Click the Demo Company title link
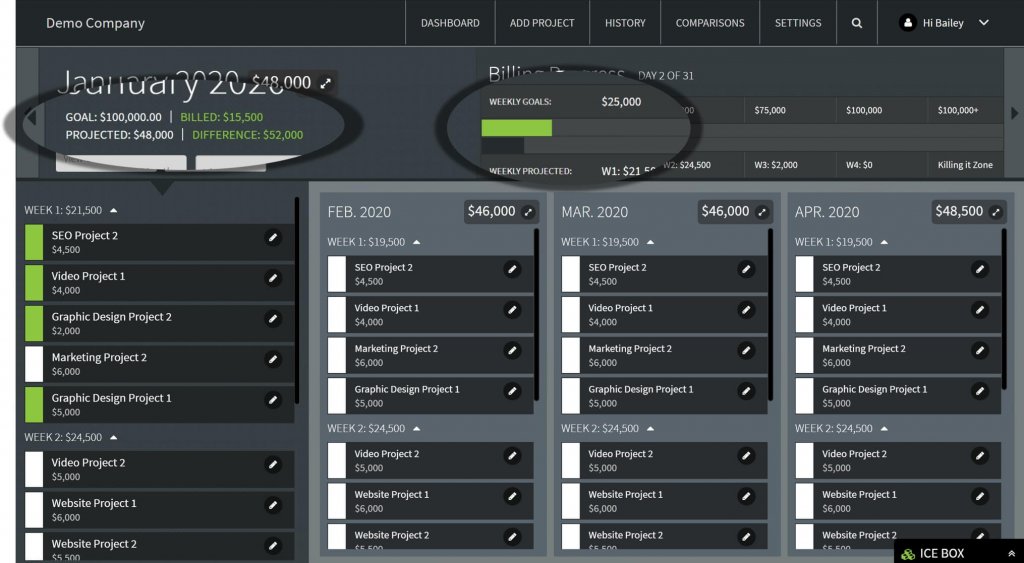The image size is (1024, 563). click(x=95, y=23)
